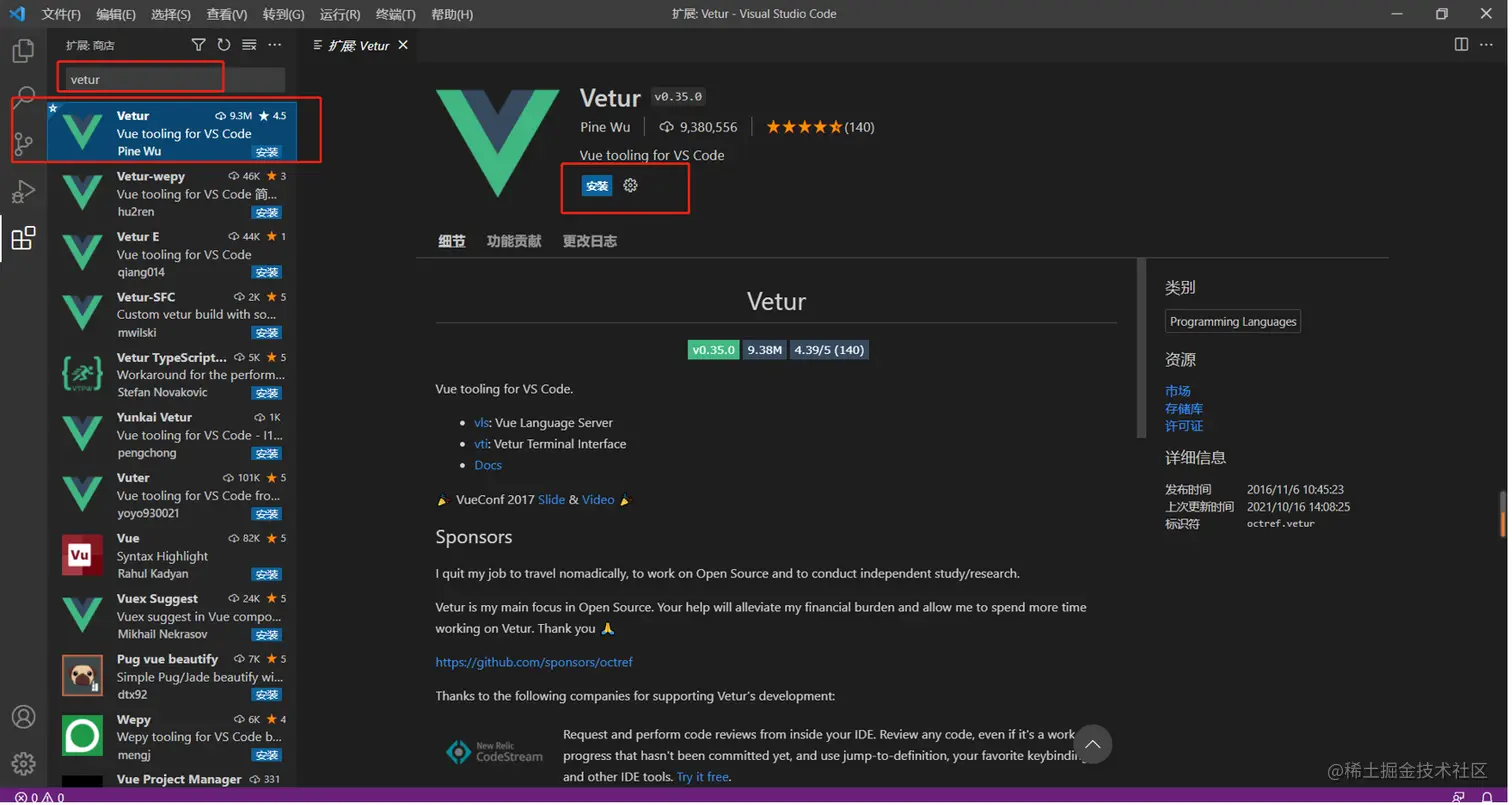Open the 许可证 resource link
Image resolution: width=1512 pixels, height=805 pixels.
click(1184, 426)
